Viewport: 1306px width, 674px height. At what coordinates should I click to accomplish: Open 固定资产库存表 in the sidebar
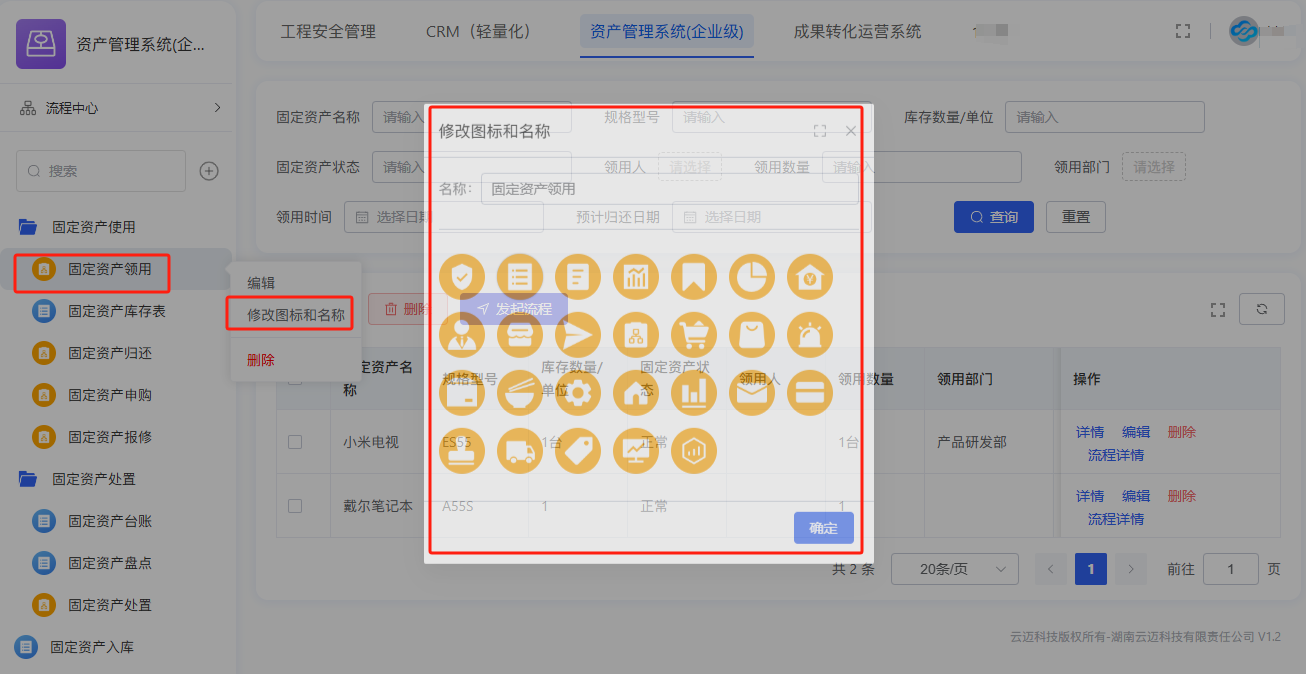pyautogui.click(x=116, y=311)
